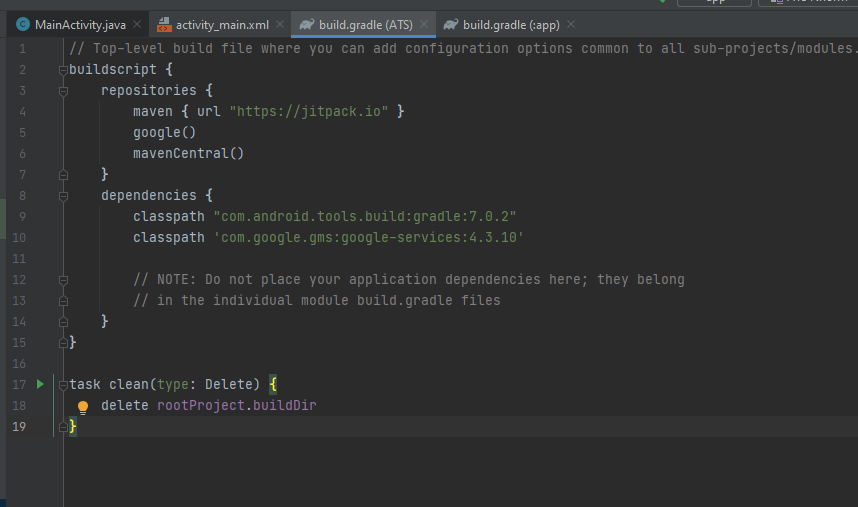The height and width of the screenshot is (507, 858).
Task: Switch to the build.gradle (:app) tab
Action: 511,25
